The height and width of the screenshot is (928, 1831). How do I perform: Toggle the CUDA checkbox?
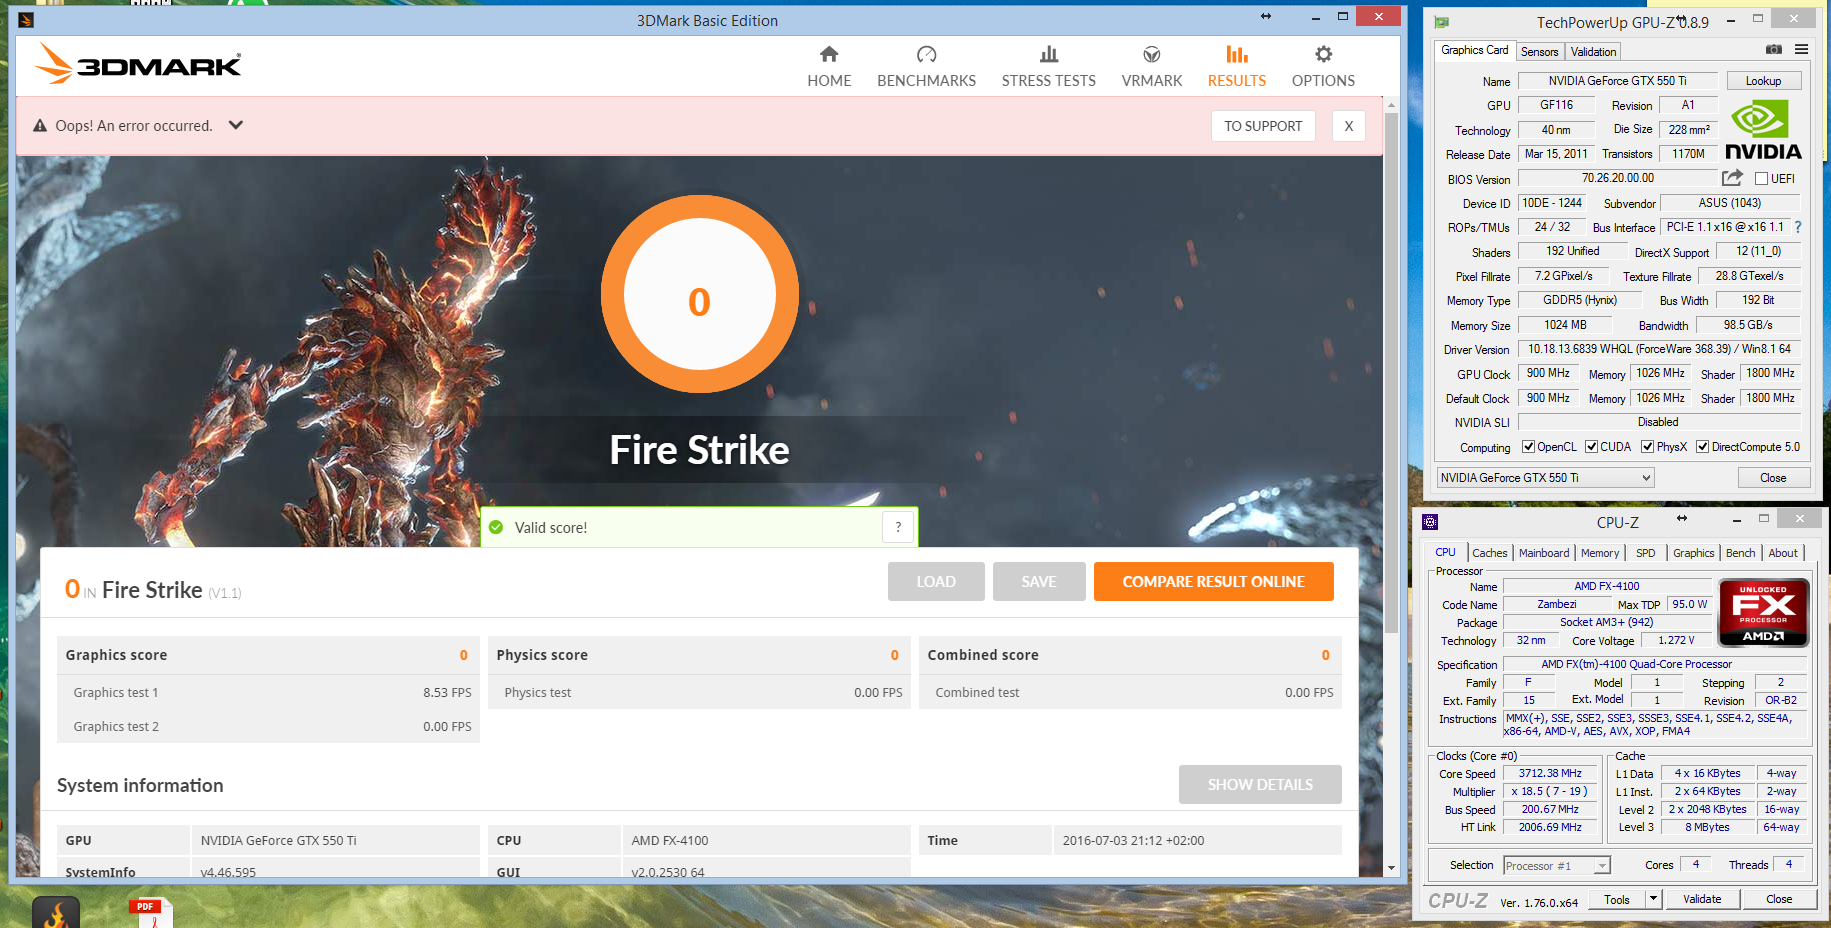point(1591,447)
